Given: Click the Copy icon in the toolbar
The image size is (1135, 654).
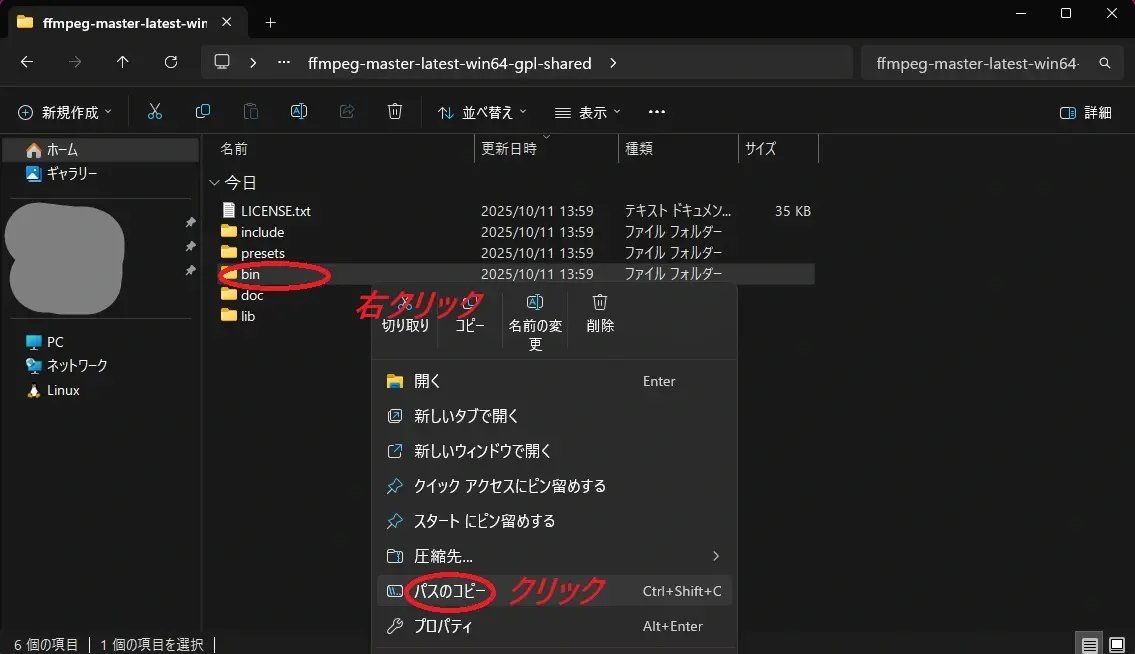Looking at the screenshot, I should pos(203,111).
